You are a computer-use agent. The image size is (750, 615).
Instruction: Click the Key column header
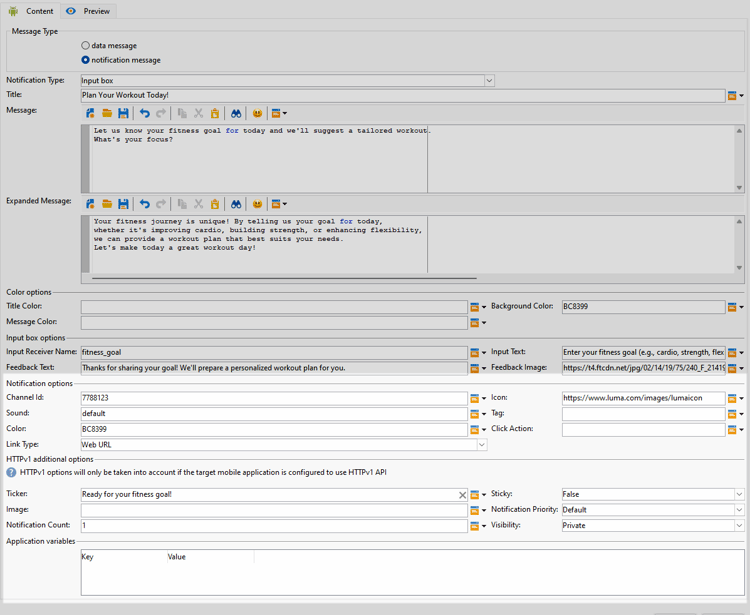[124, 557]
